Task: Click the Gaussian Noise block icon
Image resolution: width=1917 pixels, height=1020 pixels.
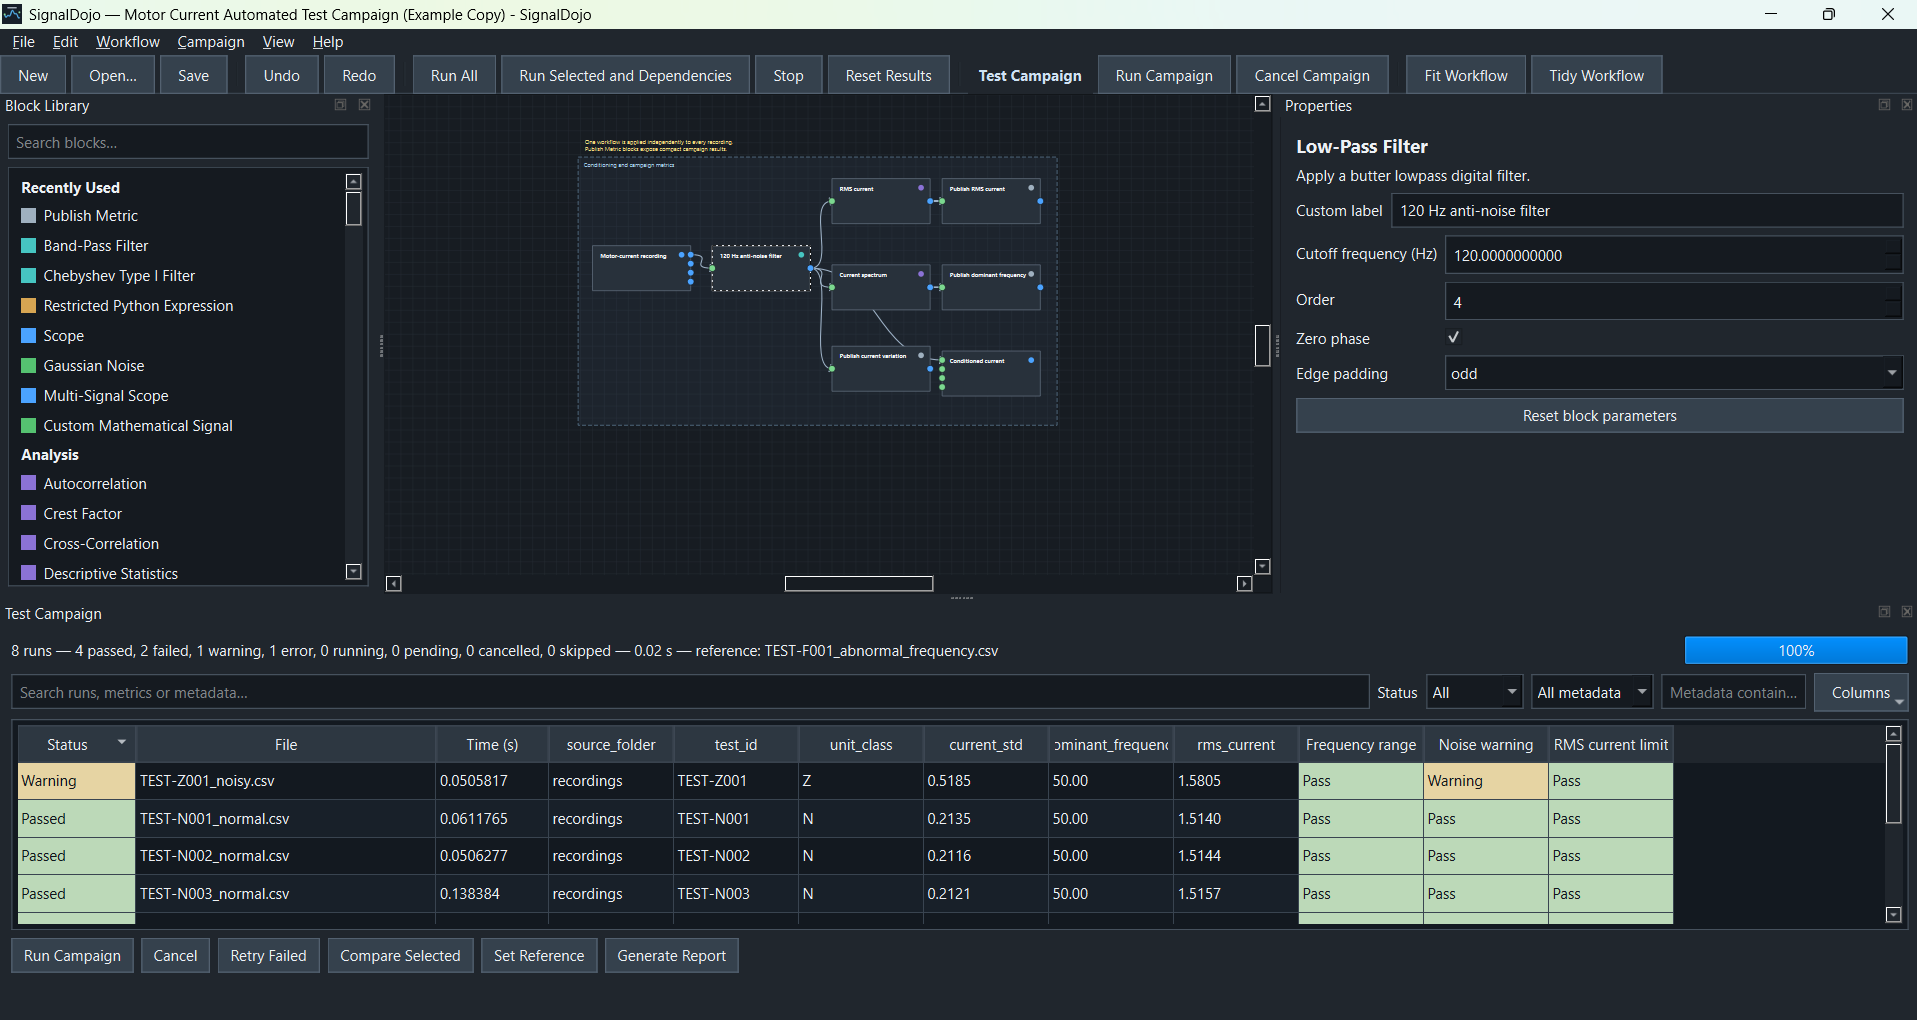Action: pyautogui.click(x=29, y=366)
